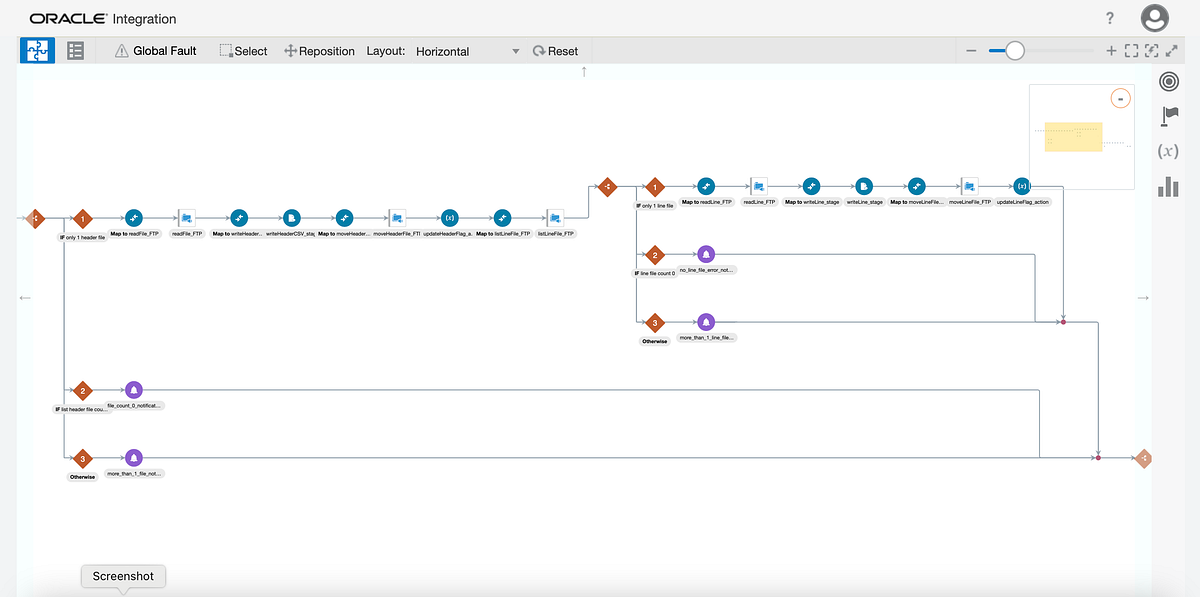Image resolution: width=1200 pixels, height=597 pixels.
Task: Click the Global Fault warning triangle
Action: click(x=120, y=50)
